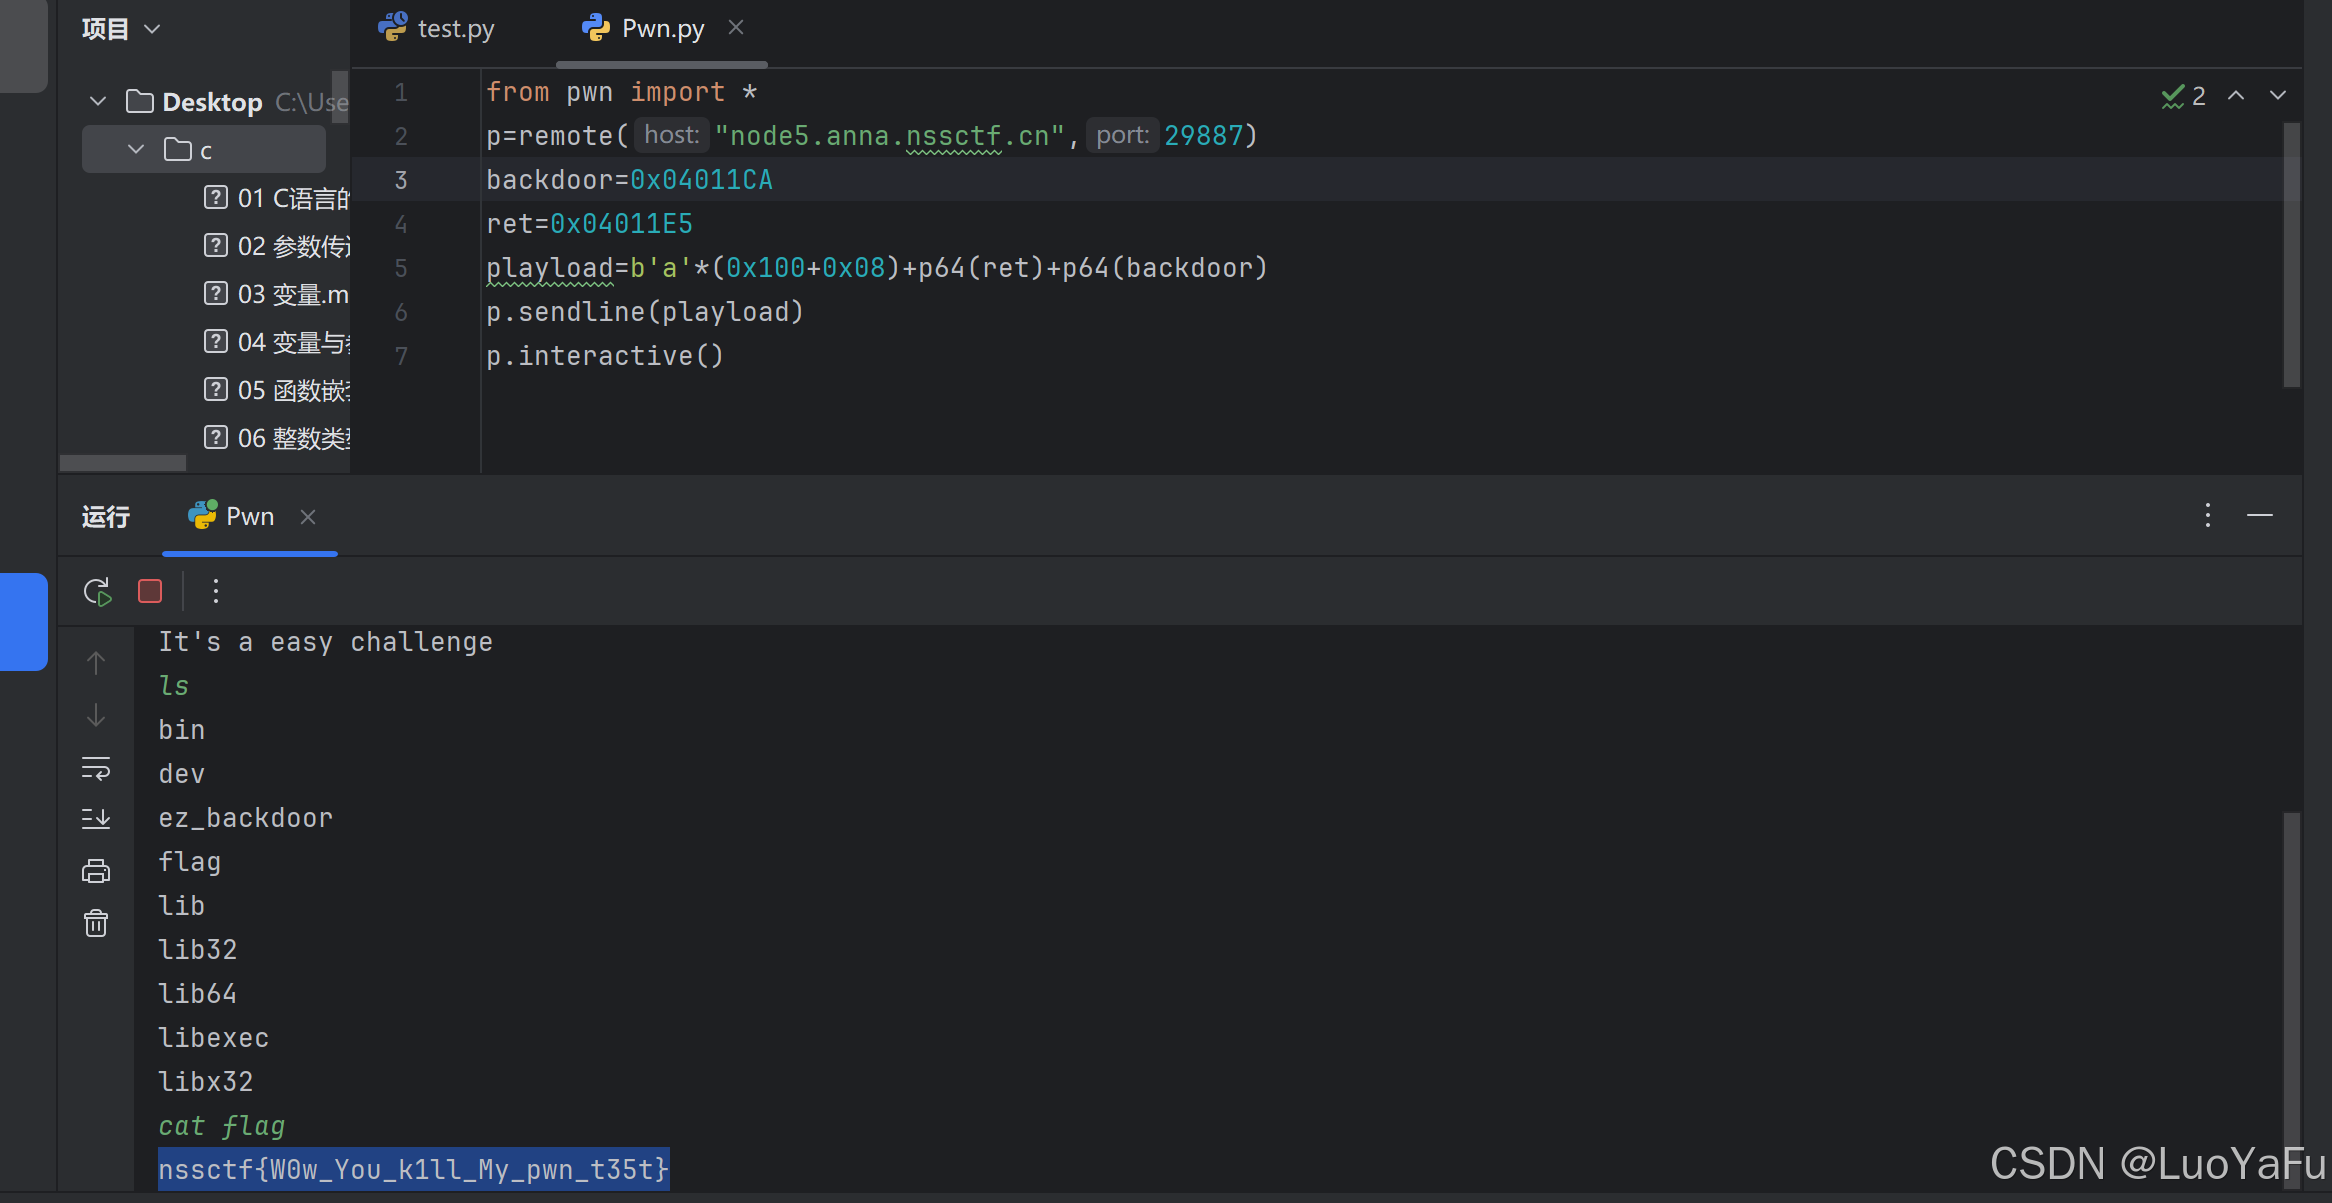Rerun the Pwn script

click(97, 592)
